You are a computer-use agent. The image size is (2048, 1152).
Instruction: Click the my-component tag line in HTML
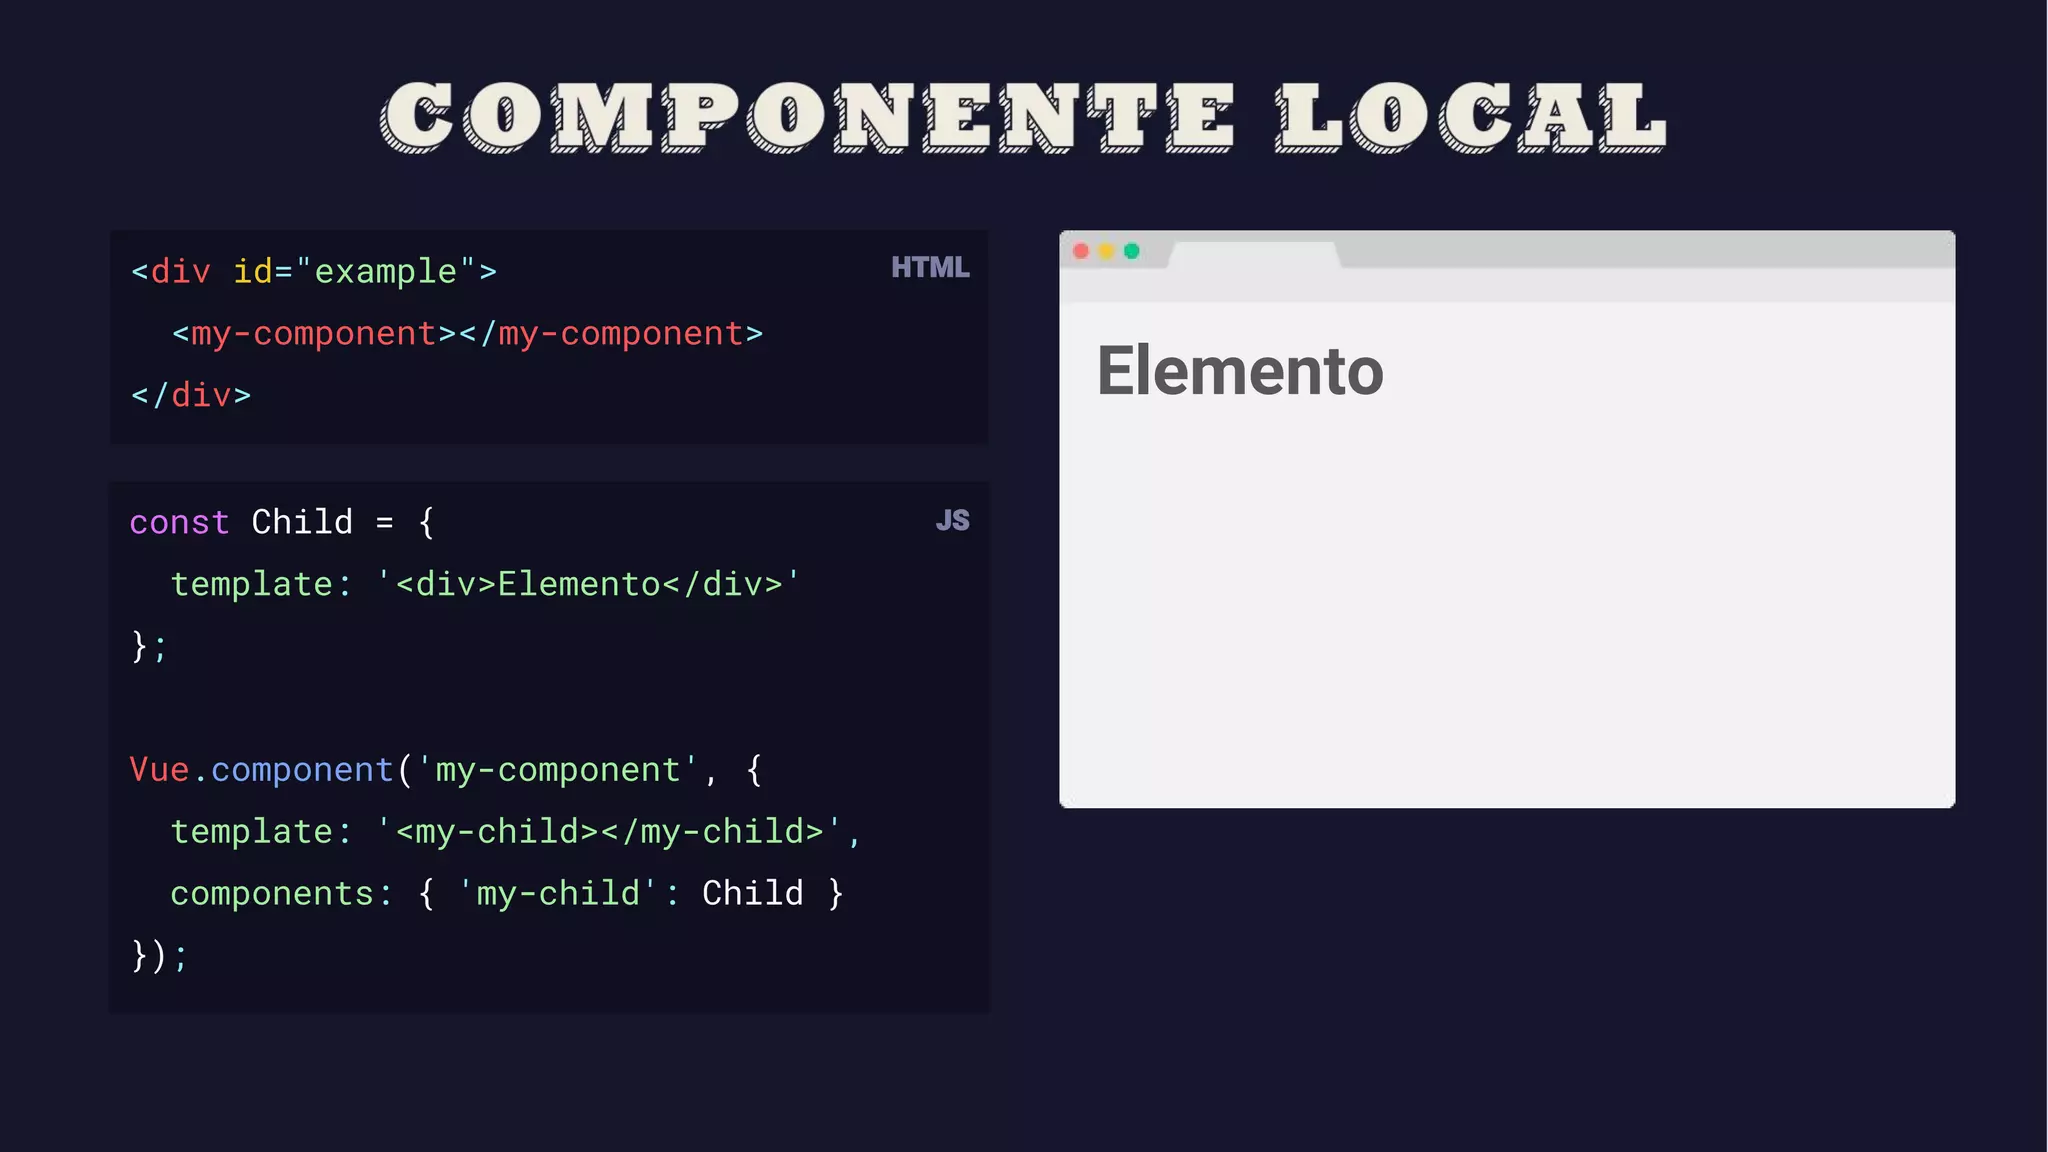(x=467, y=334)
